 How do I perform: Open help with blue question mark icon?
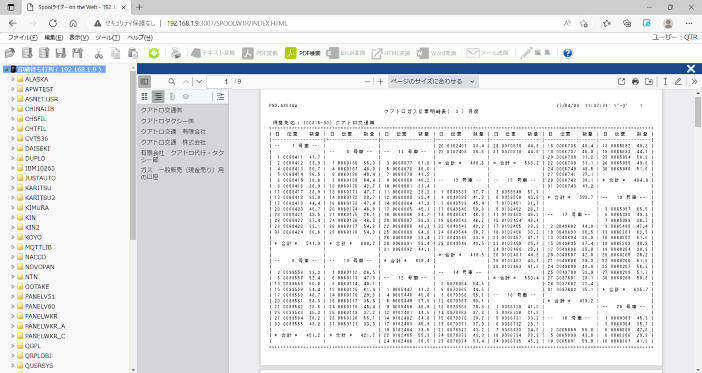pyautogui.click(x=568, y=53)
